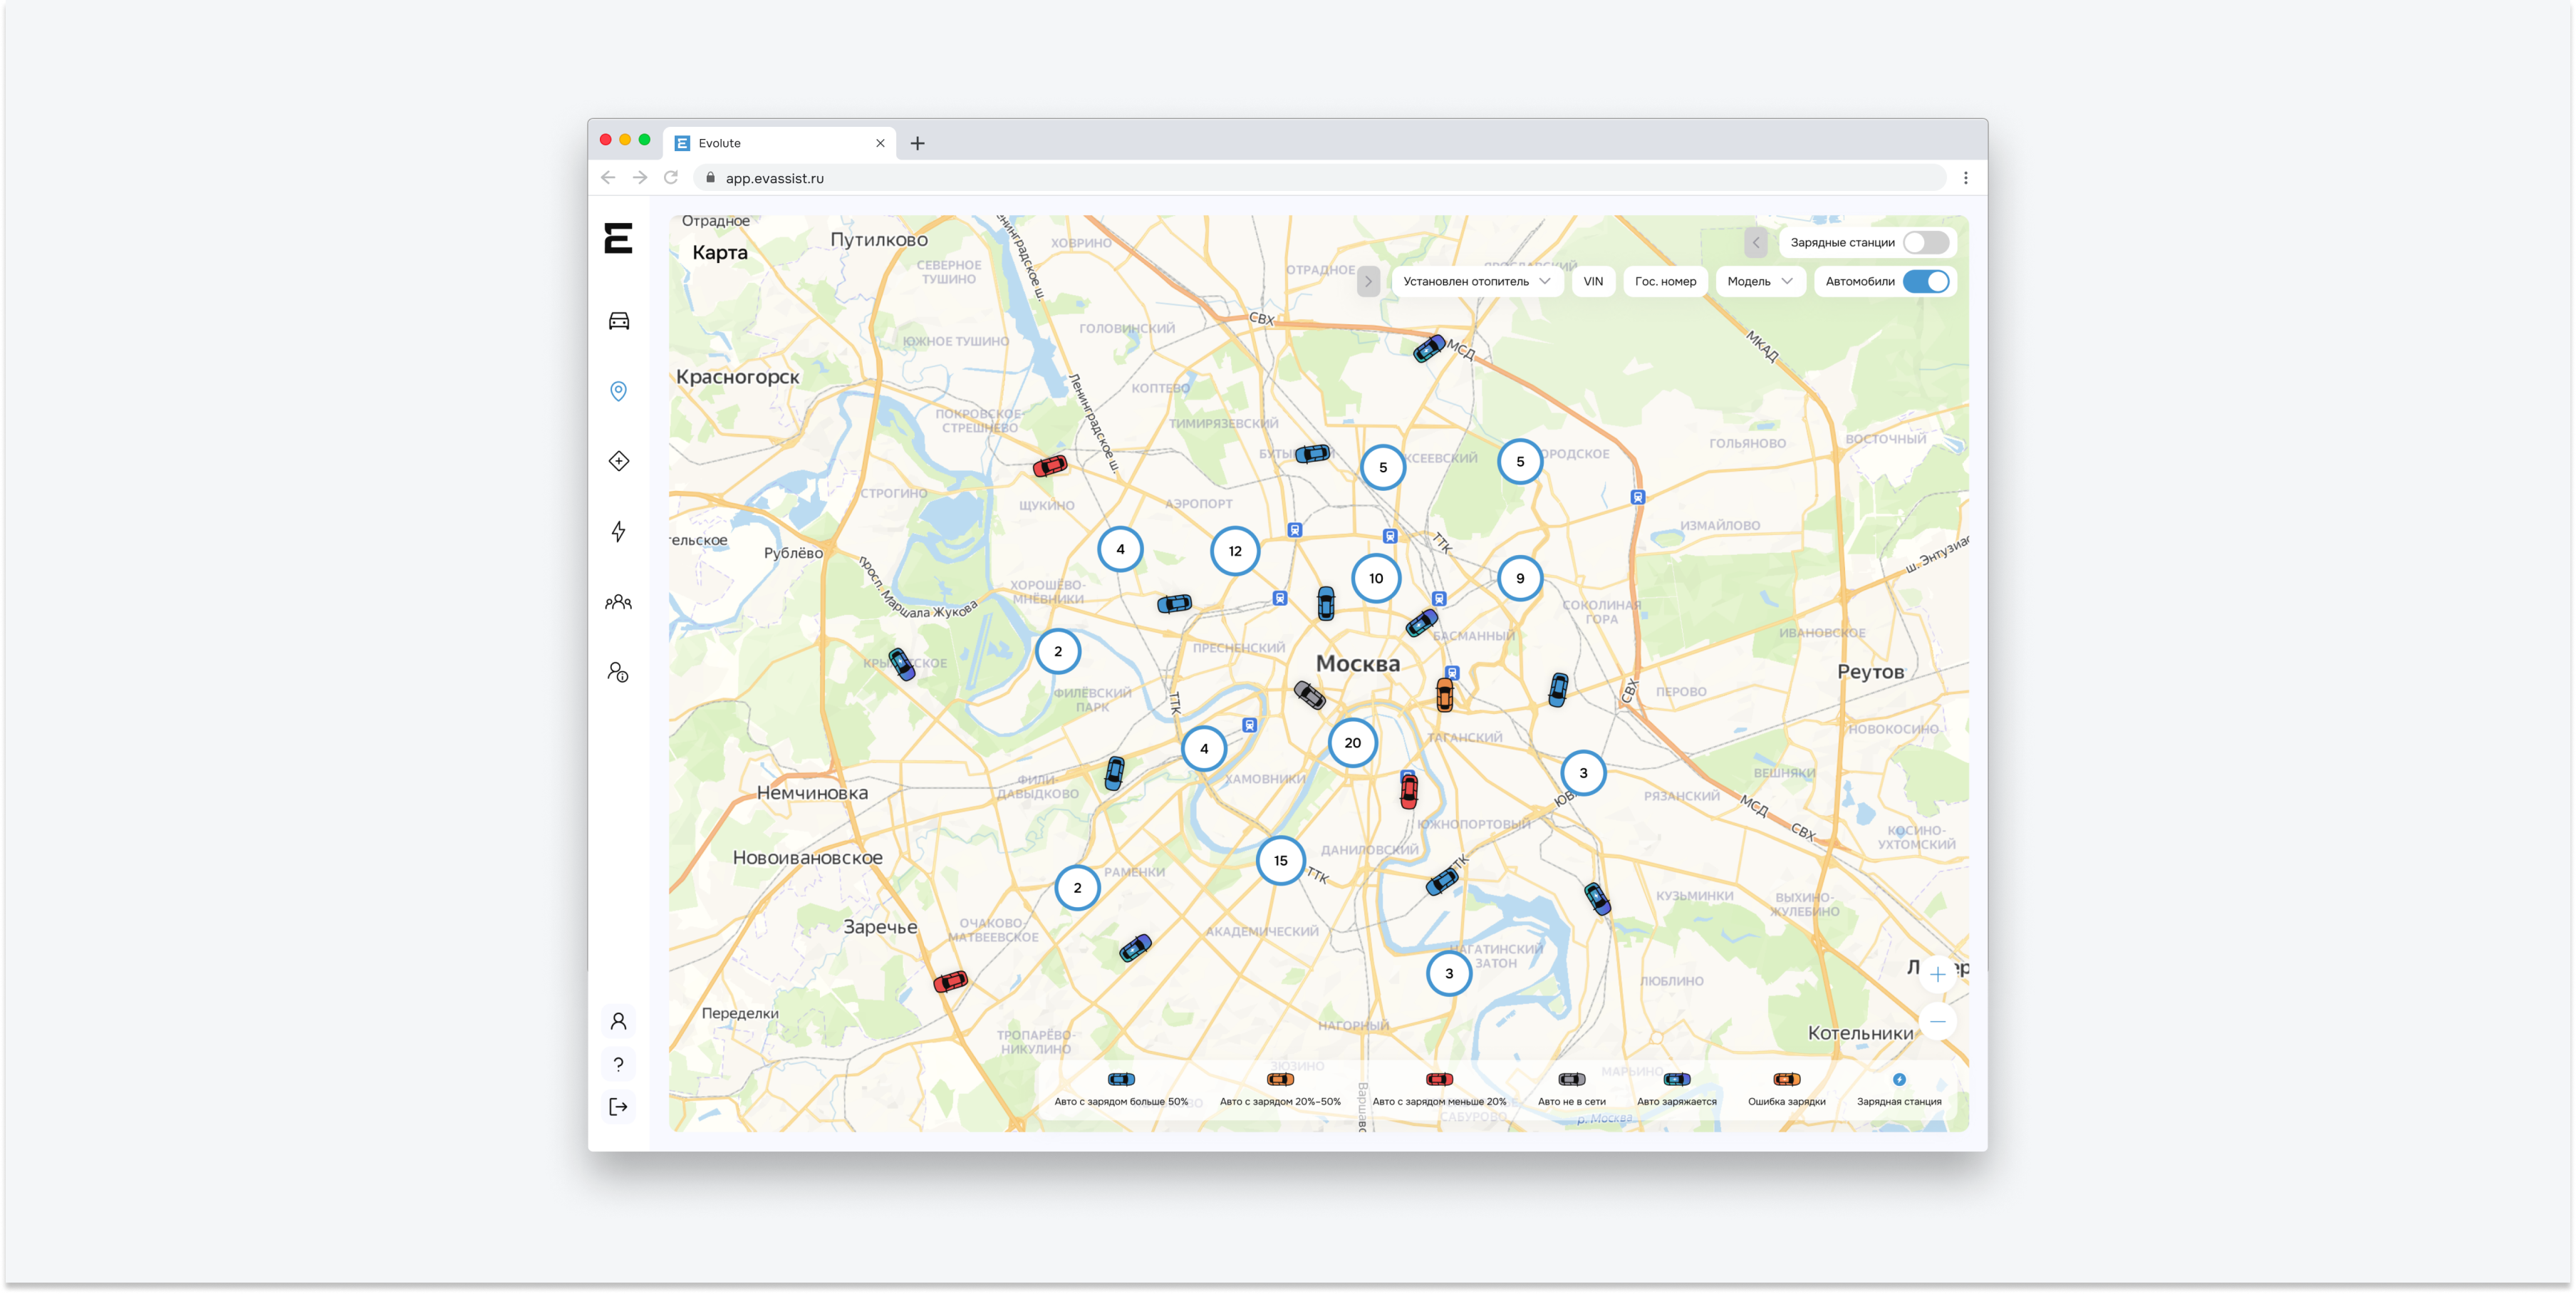The image size is (2576, 1294).
Task: Disable the Автомобили toggle
Action: coord(1926,281)
